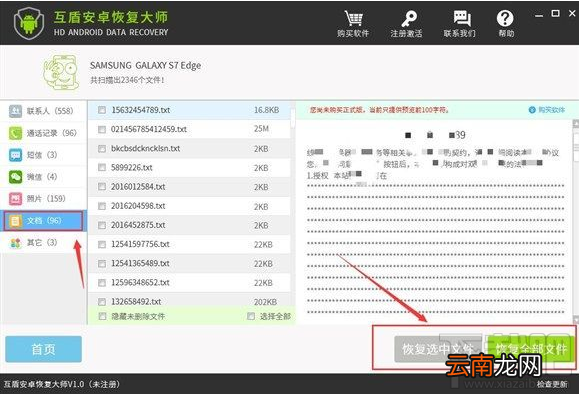
Task: Check the box for 132658492.txt
Action: point(102,302)
